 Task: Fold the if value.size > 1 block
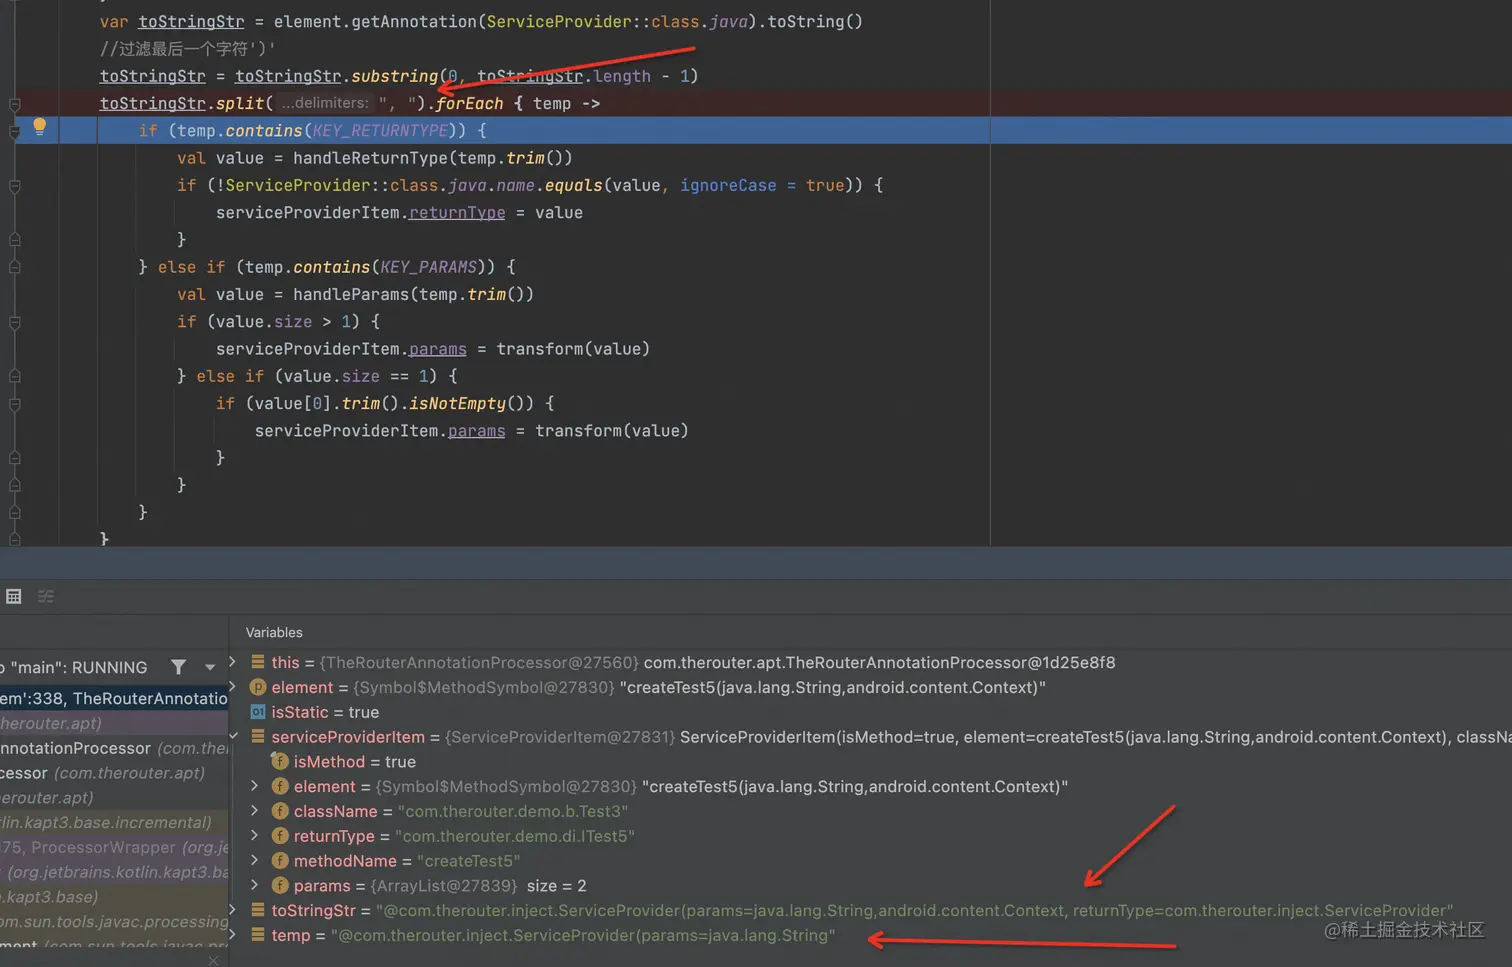tap(15, 322)
